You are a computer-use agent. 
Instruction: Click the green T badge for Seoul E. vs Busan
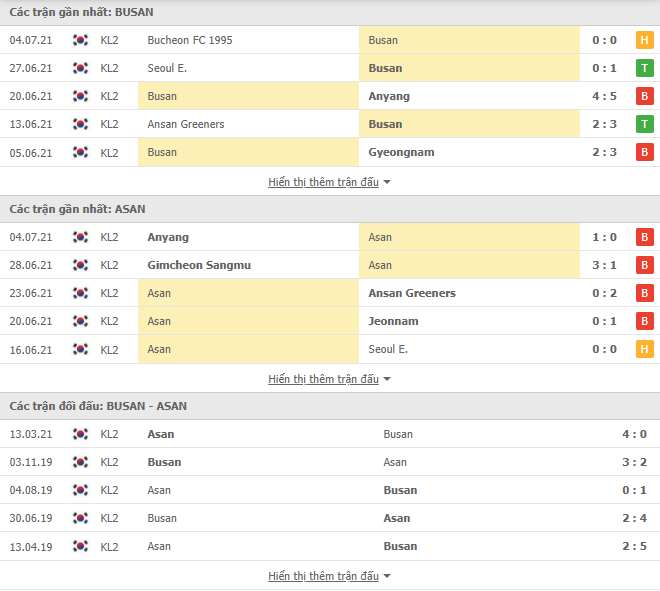[644, 68]
